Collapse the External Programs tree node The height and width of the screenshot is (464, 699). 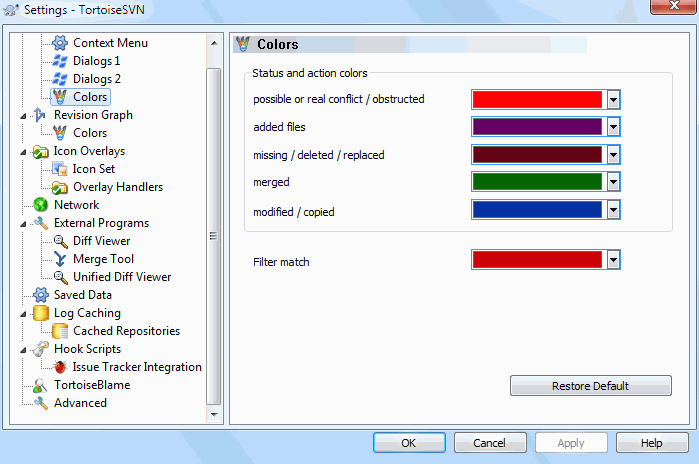coord(23,224)
